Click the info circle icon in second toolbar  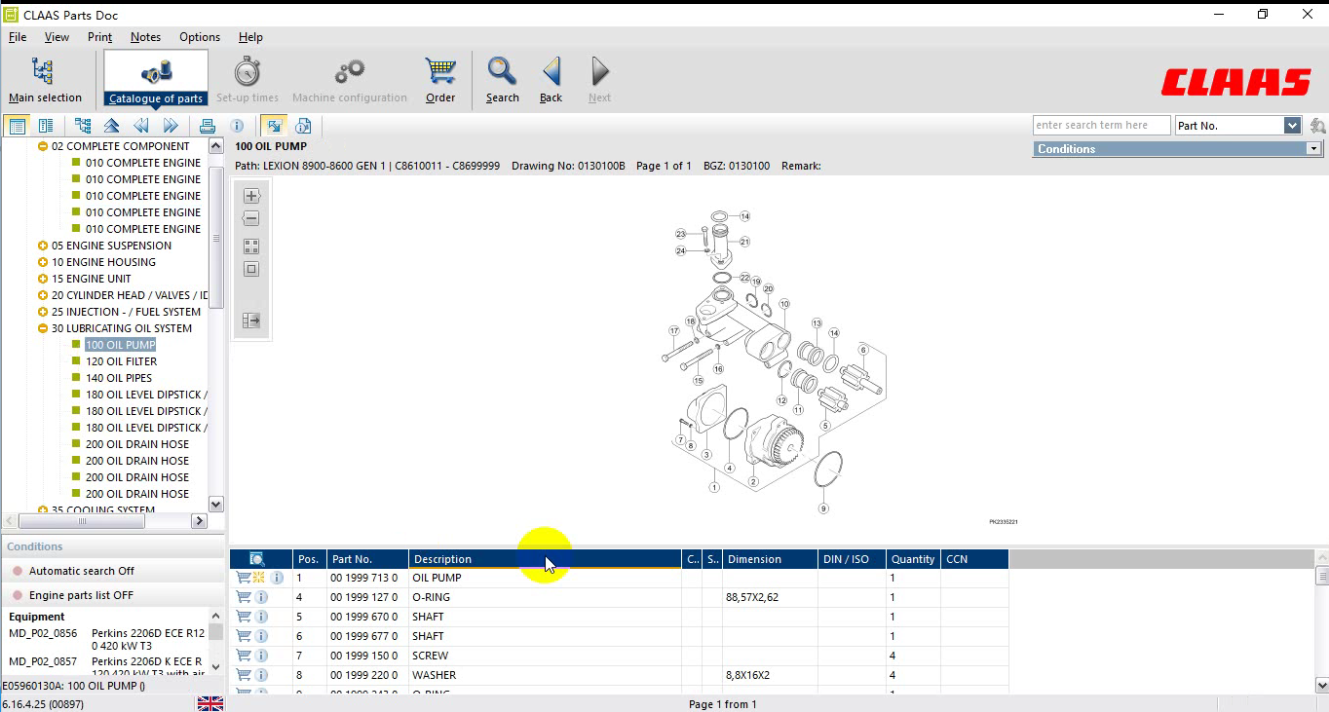click(x=237, y=126)
